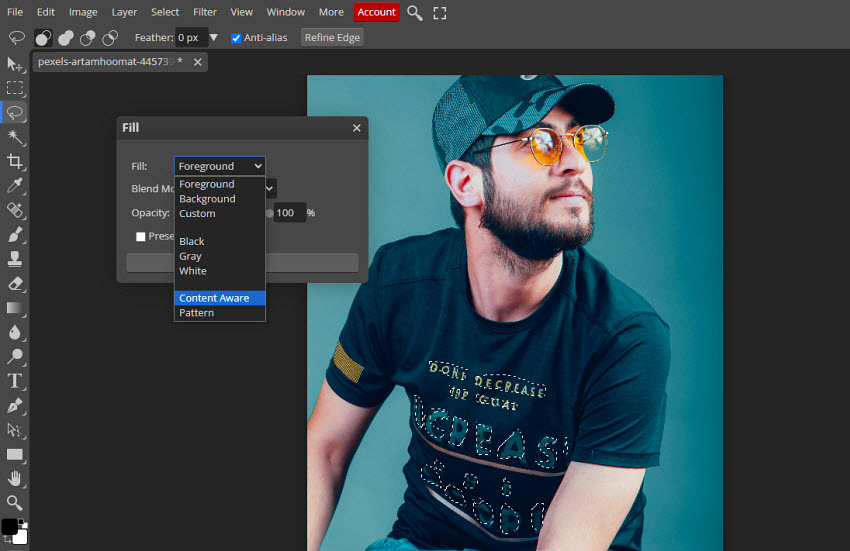Viewport: 850px width, 551px height.
Task: Click the OK bar in Fill dialog
Action: [x=242, y=262]
